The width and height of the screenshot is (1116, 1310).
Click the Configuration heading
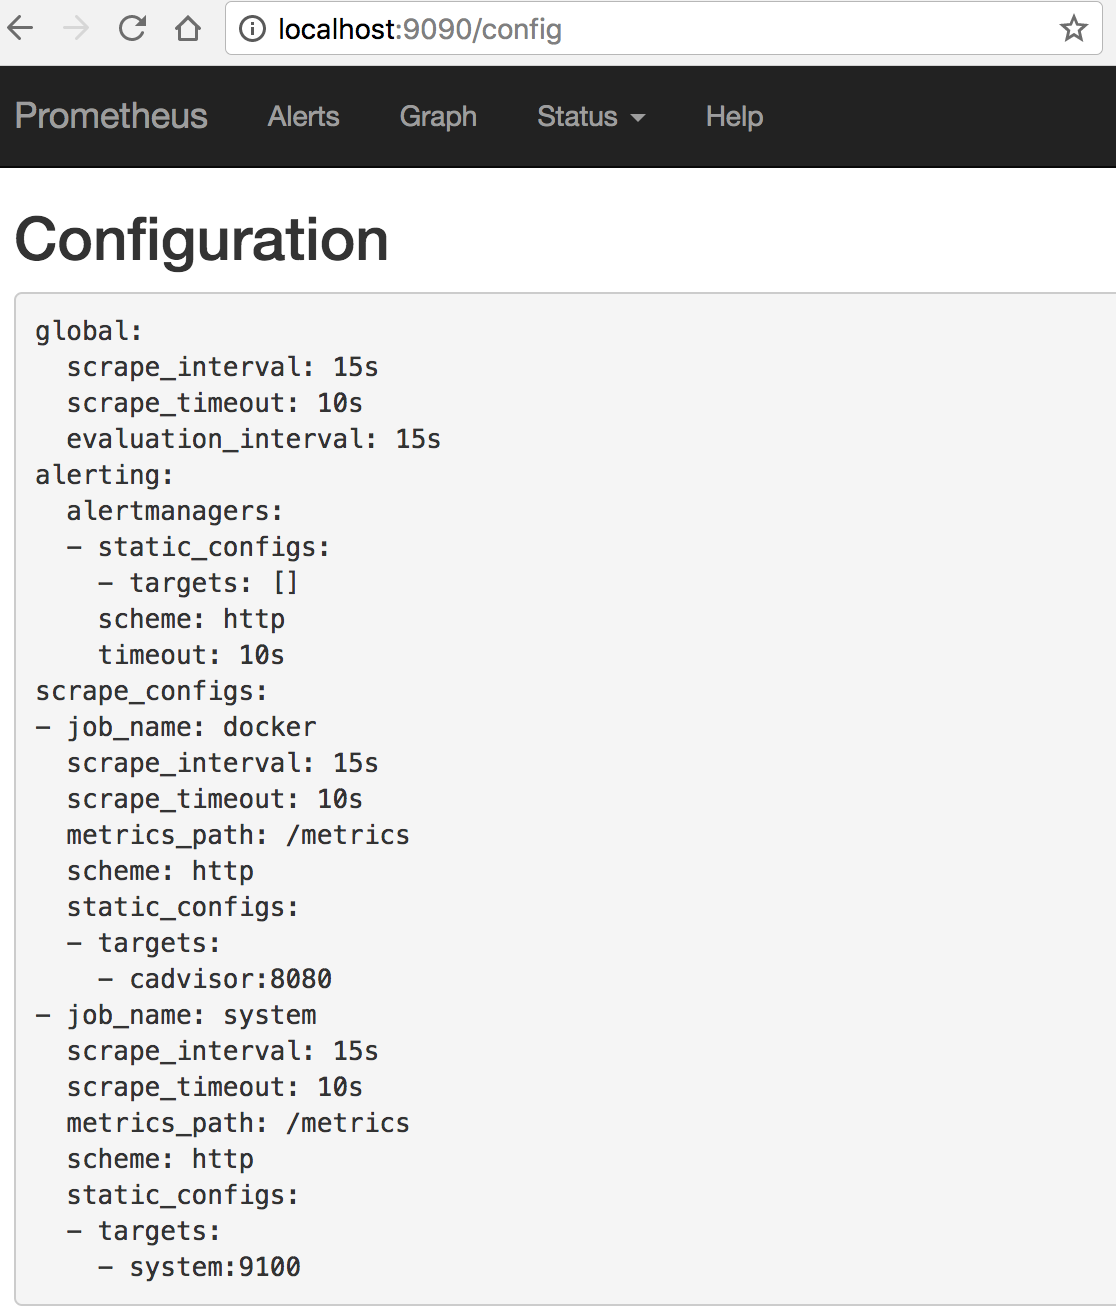coord(202,240)
